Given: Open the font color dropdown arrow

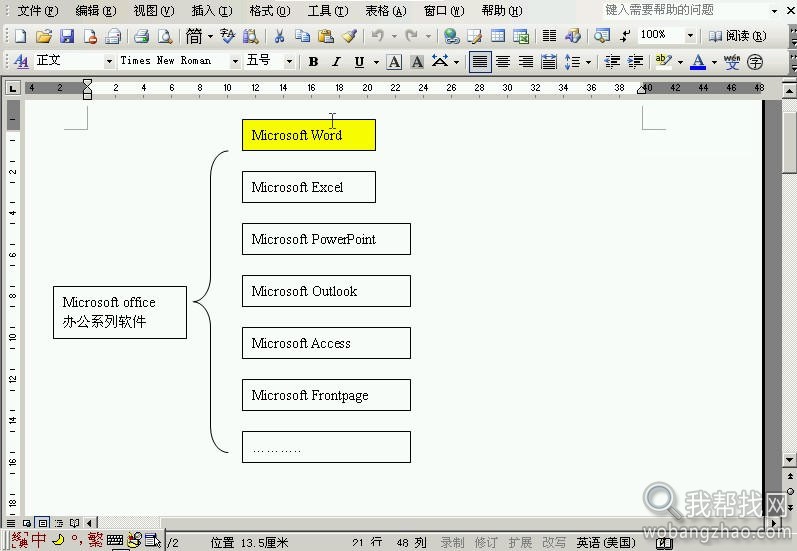Looking at the screenshot, I should click(x=714, y=62).
